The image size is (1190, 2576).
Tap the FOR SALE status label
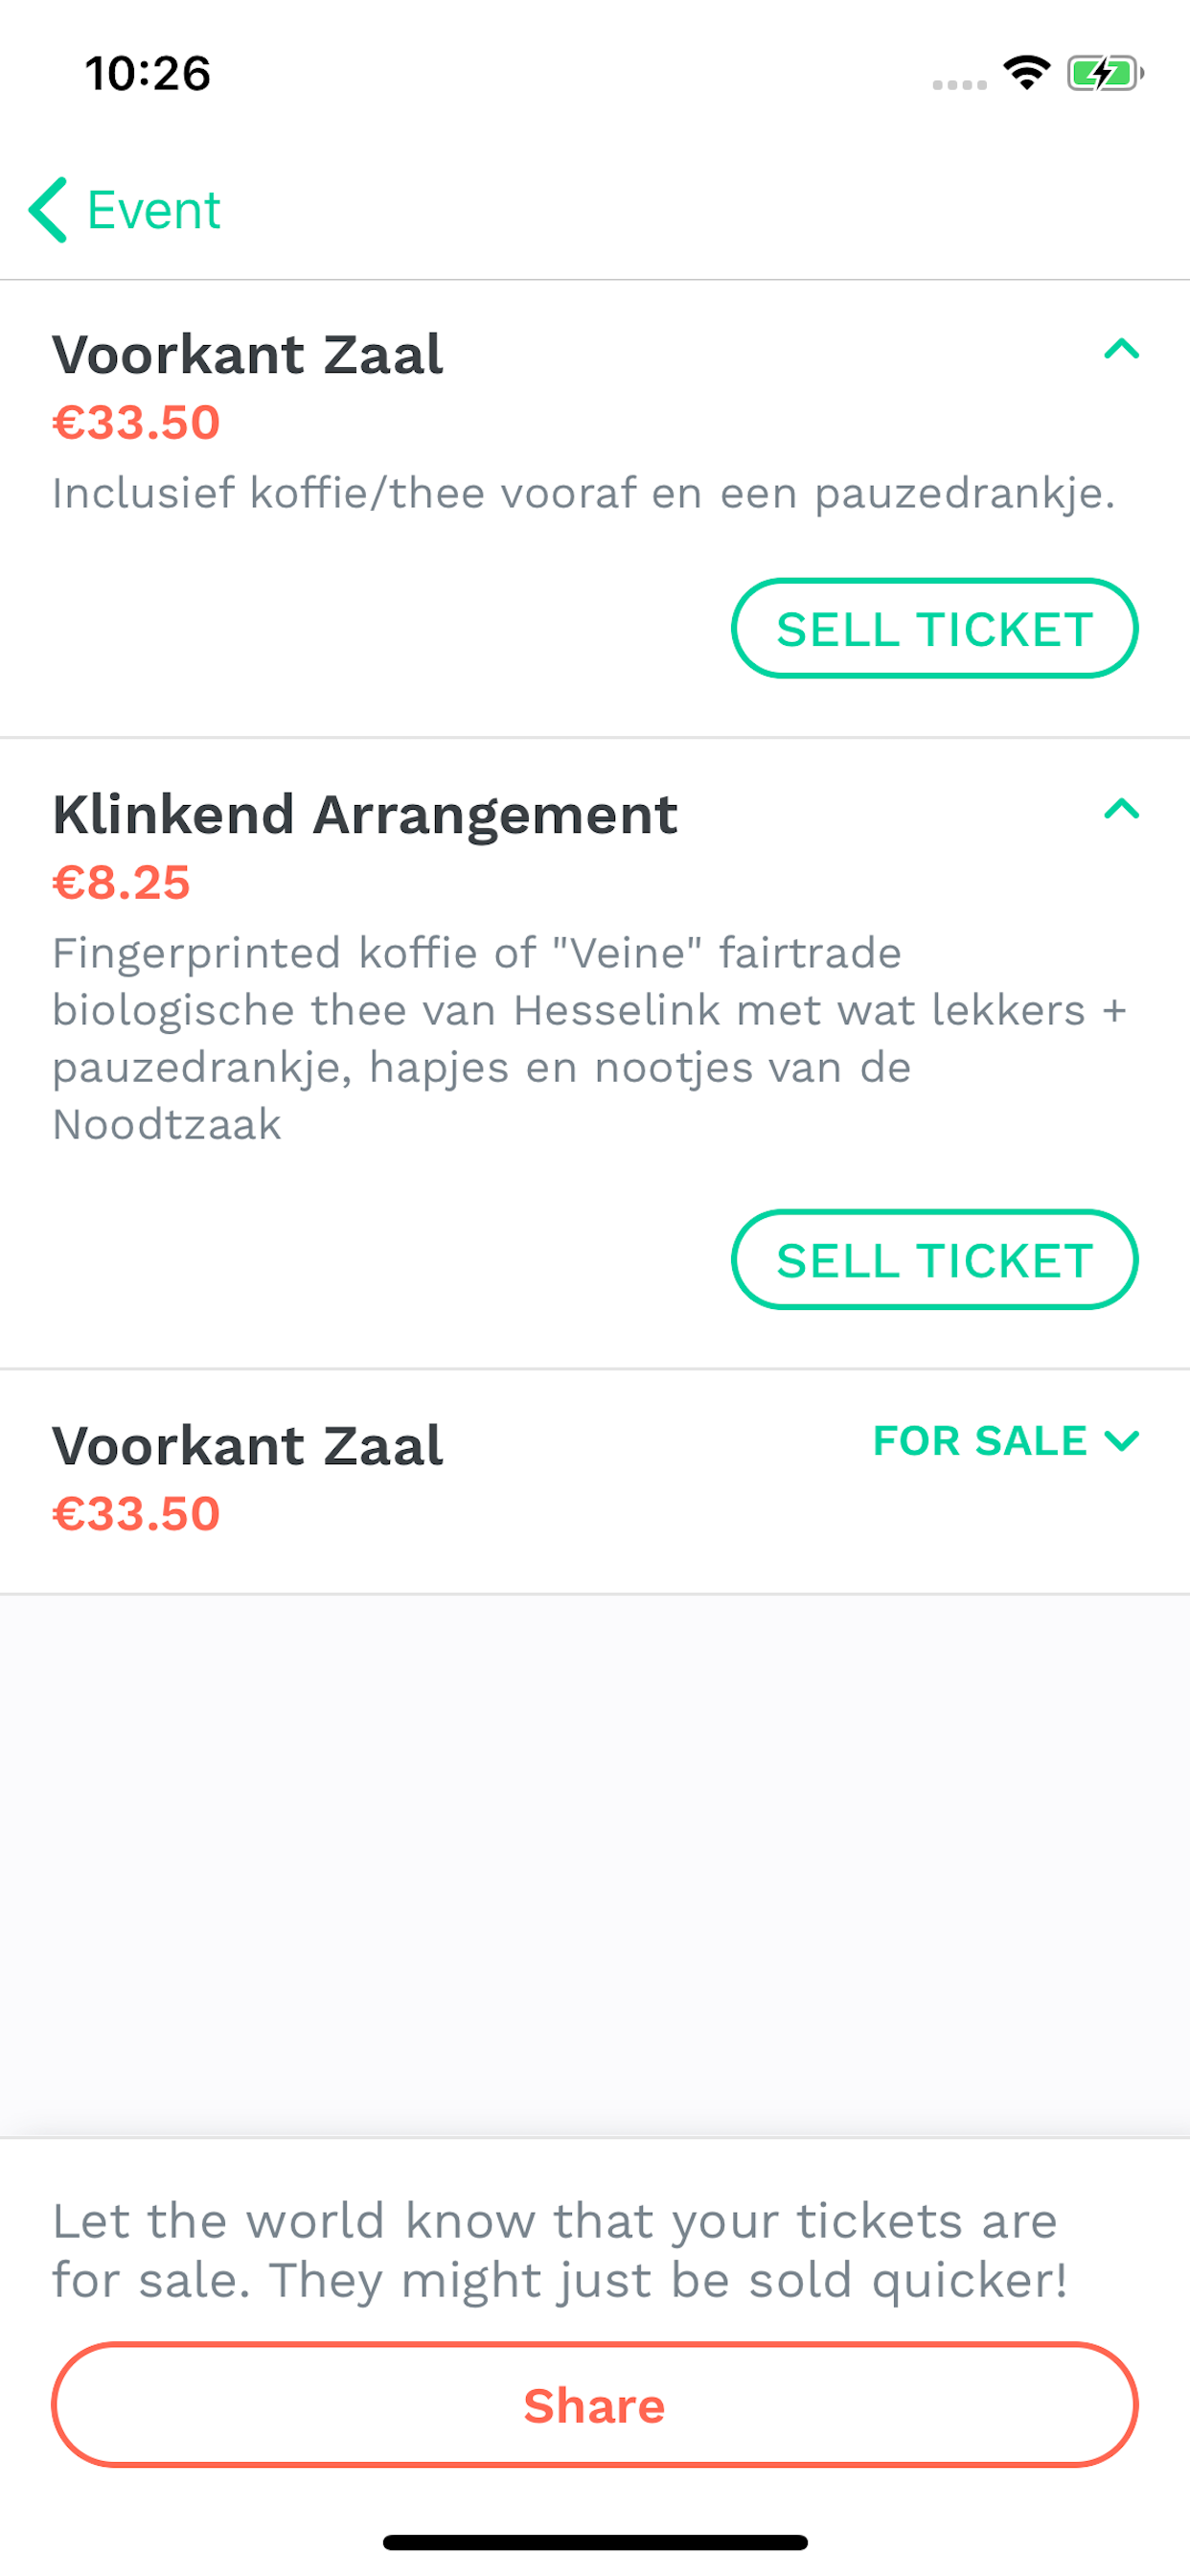pos(980,1441)
